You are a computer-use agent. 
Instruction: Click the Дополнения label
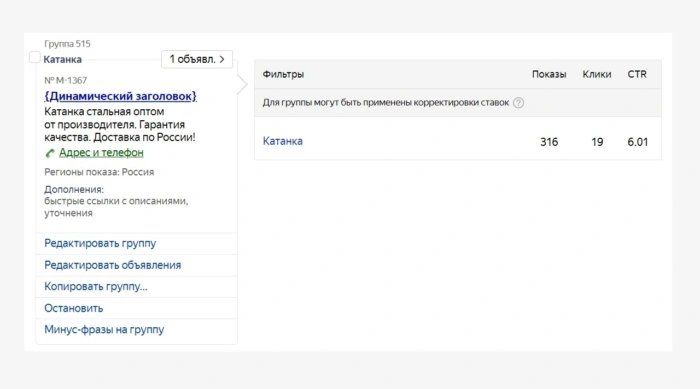click(74, 189)
